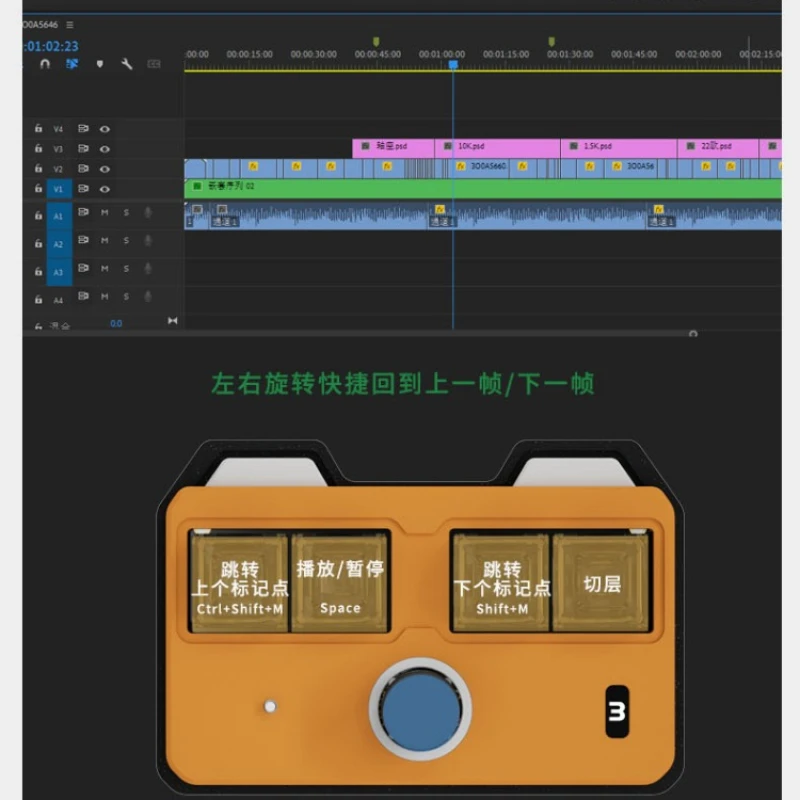
Task: Toggle lock on audio track A2
Action: tap(38, 243)
